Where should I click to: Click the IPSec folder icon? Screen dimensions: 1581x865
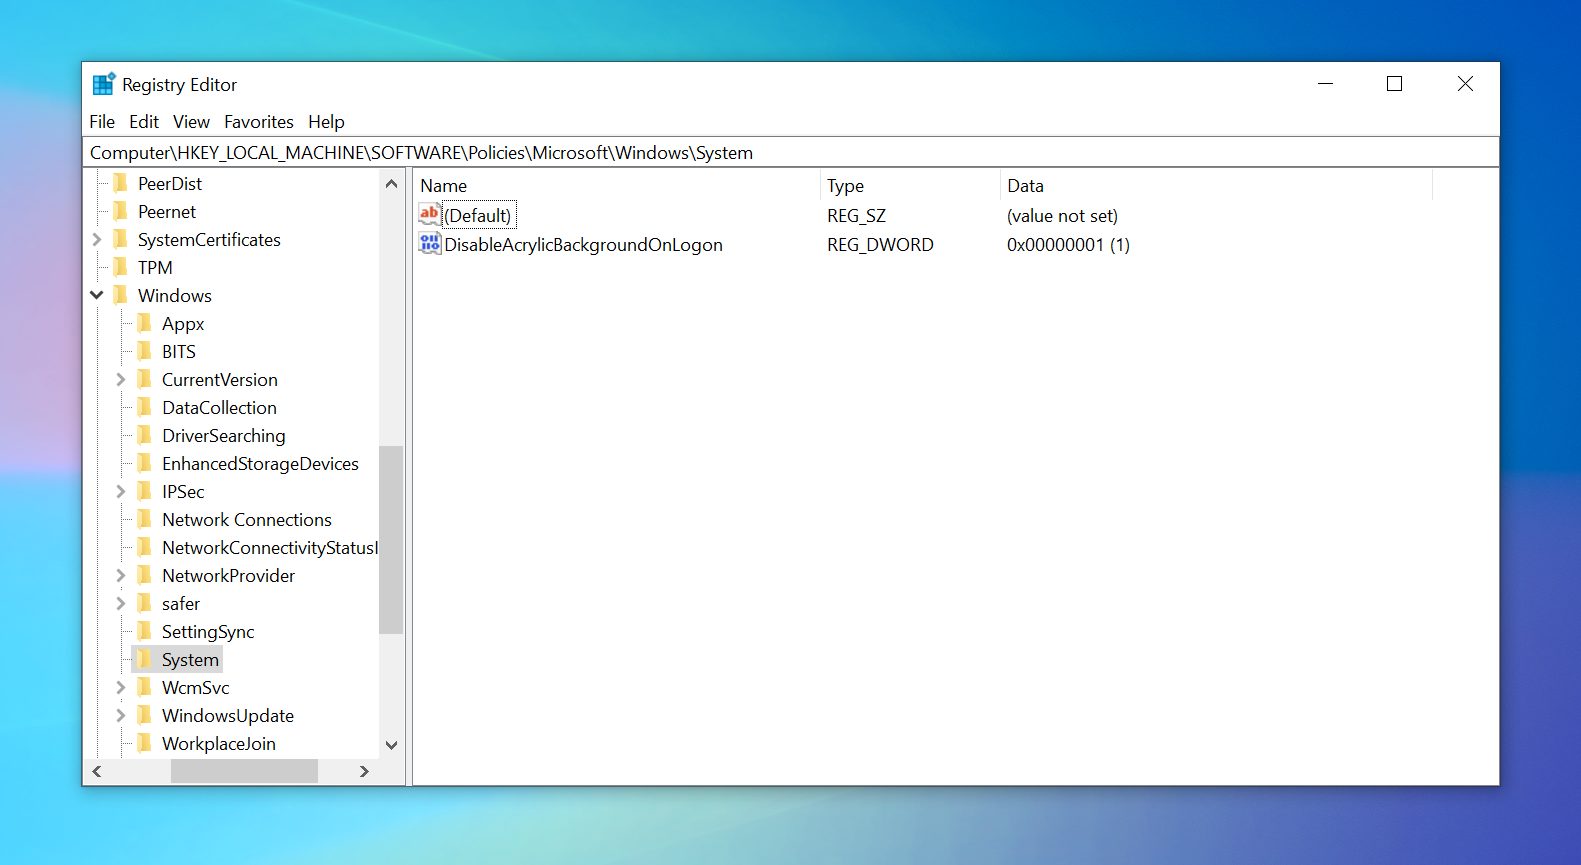[145, 491]
